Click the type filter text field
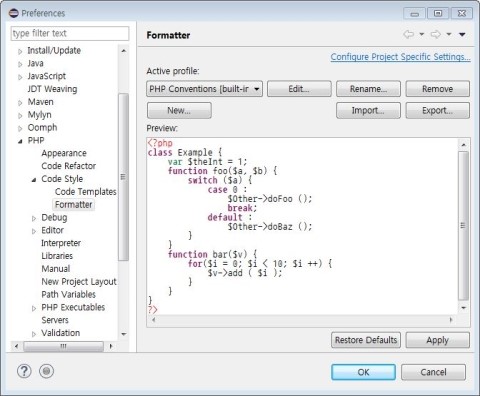480x396 pixels. click(70, 33)
